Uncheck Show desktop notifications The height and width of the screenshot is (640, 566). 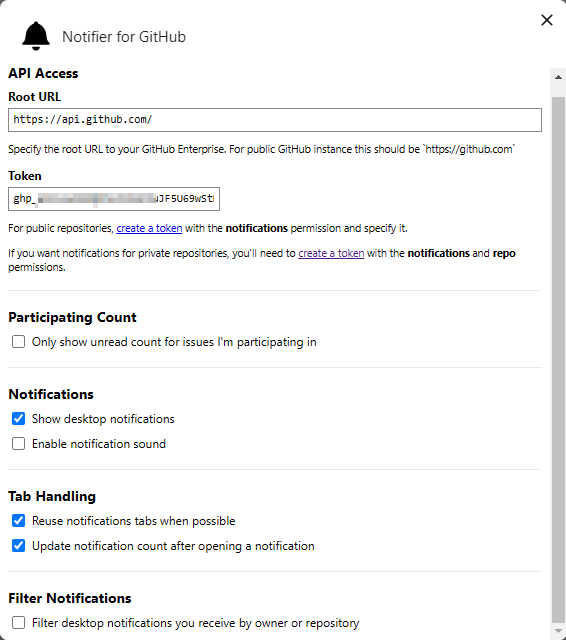[x=18, y=419]
